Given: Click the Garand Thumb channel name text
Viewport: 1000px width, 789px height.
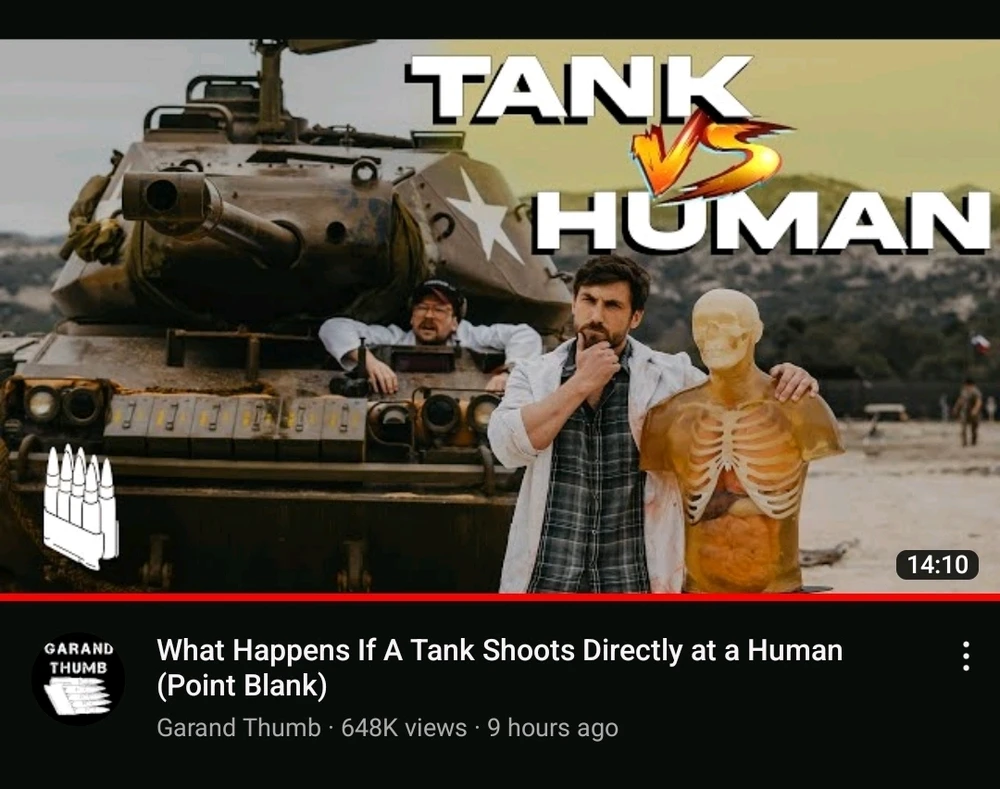Looking at the screenshot, I should tap(239, 728).
